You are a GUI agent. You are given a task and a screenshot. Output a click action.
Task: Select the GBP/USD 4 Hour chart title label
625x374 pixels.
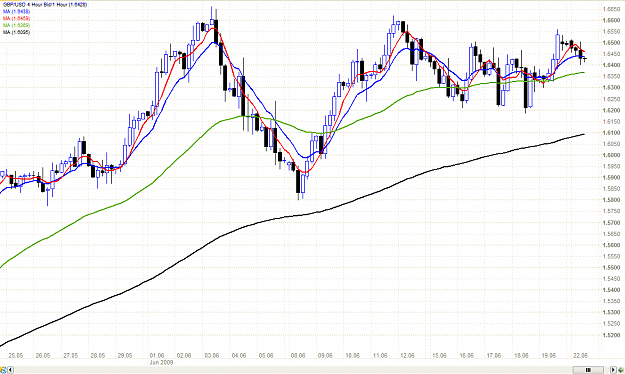tap(45, 5)
